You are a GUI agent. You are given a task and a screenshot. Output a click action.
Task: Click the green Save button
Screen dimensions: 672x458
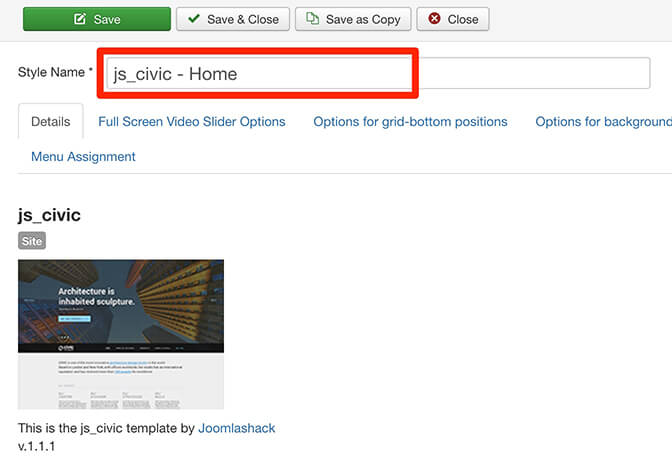coord(97,19)
